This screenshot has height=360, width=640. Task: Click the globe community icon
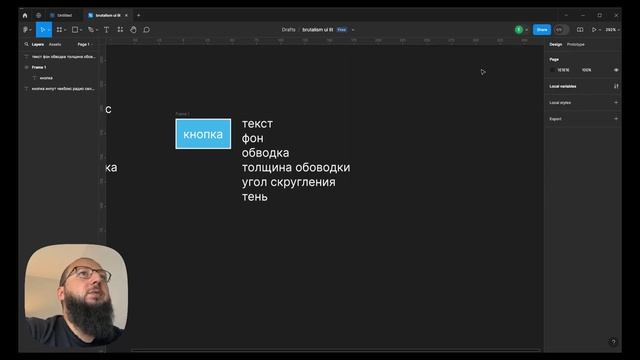[39, 15]
